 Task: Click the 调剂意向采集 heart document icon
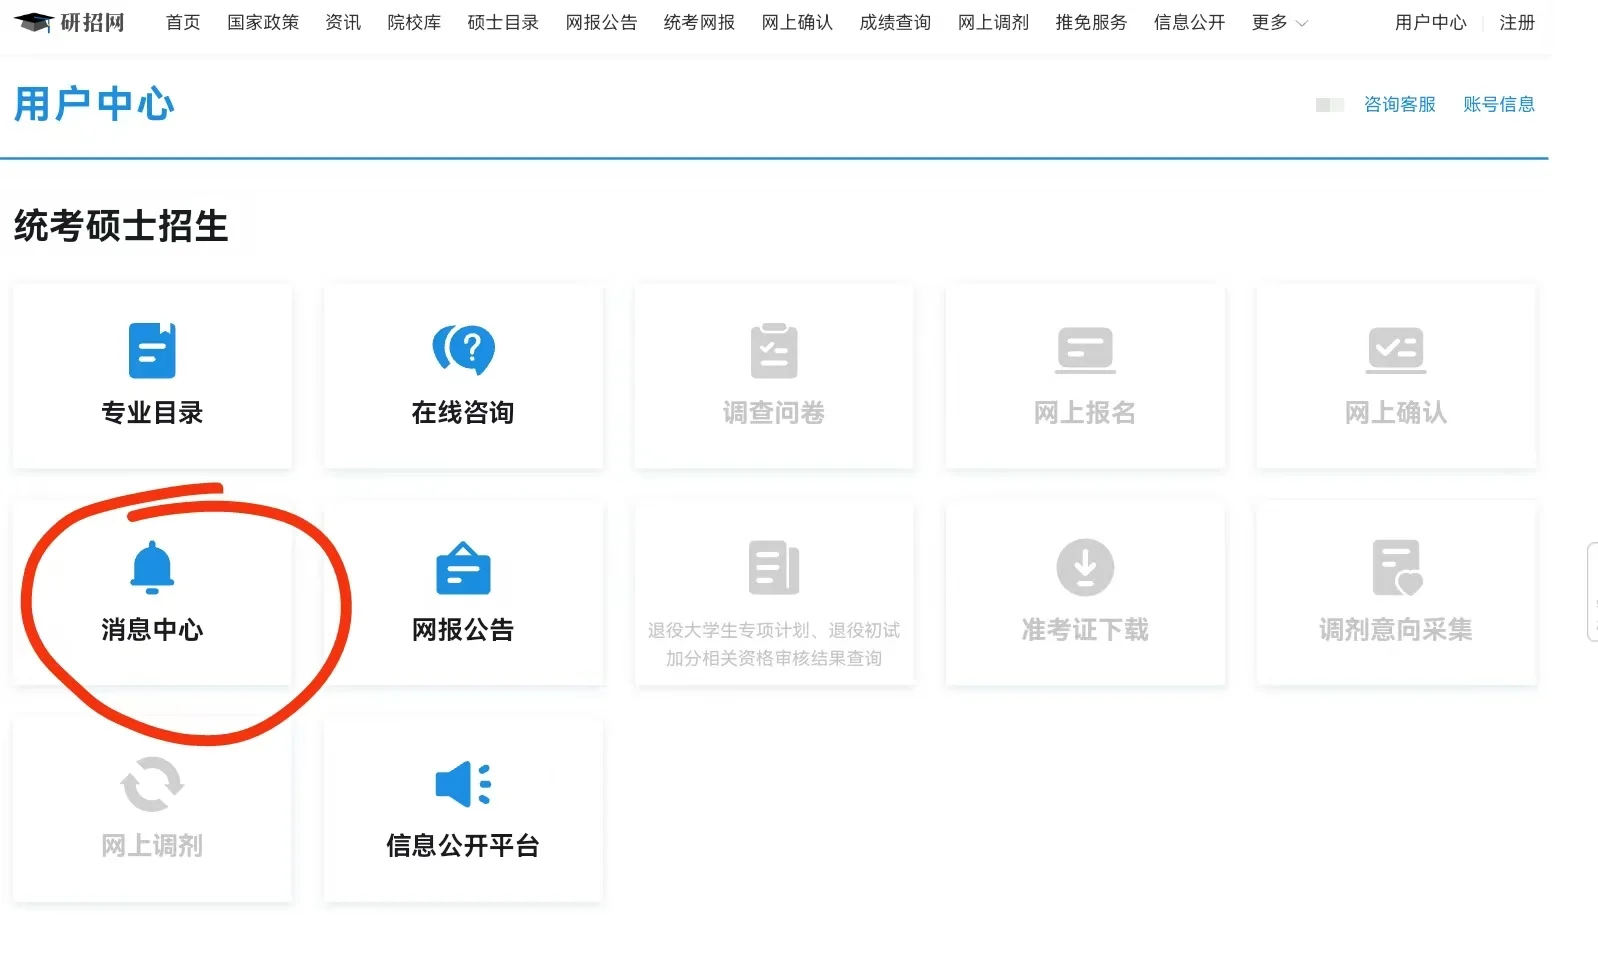(1397, 567)
